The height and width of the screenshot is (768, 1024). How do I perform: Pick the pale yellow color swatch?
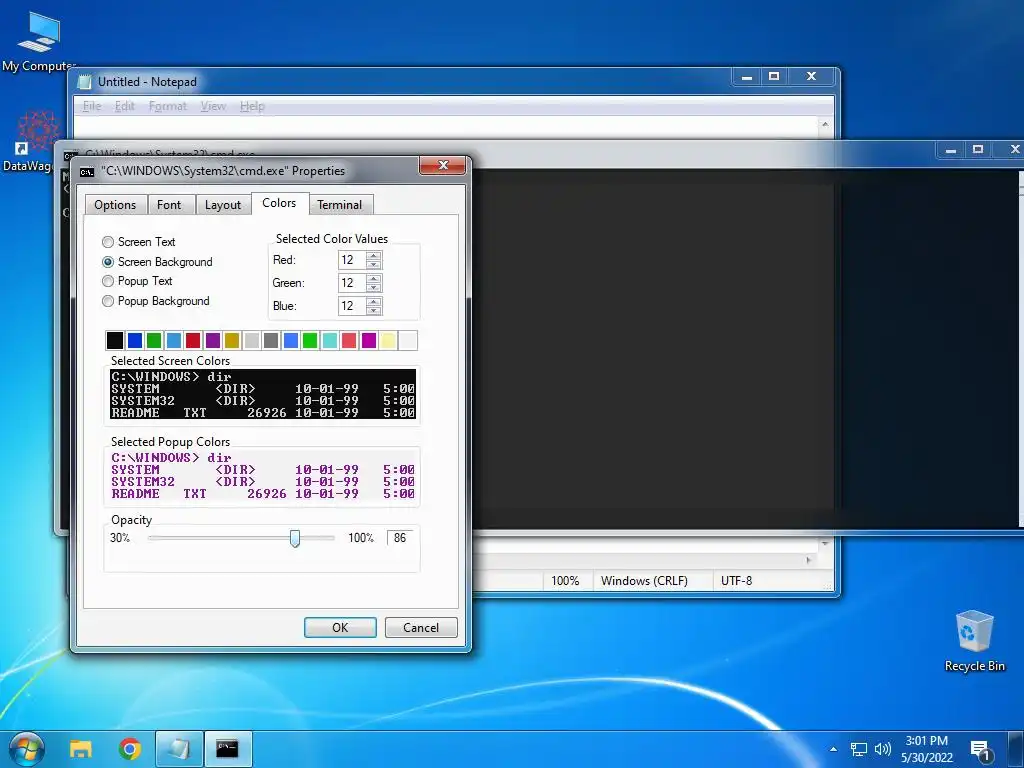[388, 340]
